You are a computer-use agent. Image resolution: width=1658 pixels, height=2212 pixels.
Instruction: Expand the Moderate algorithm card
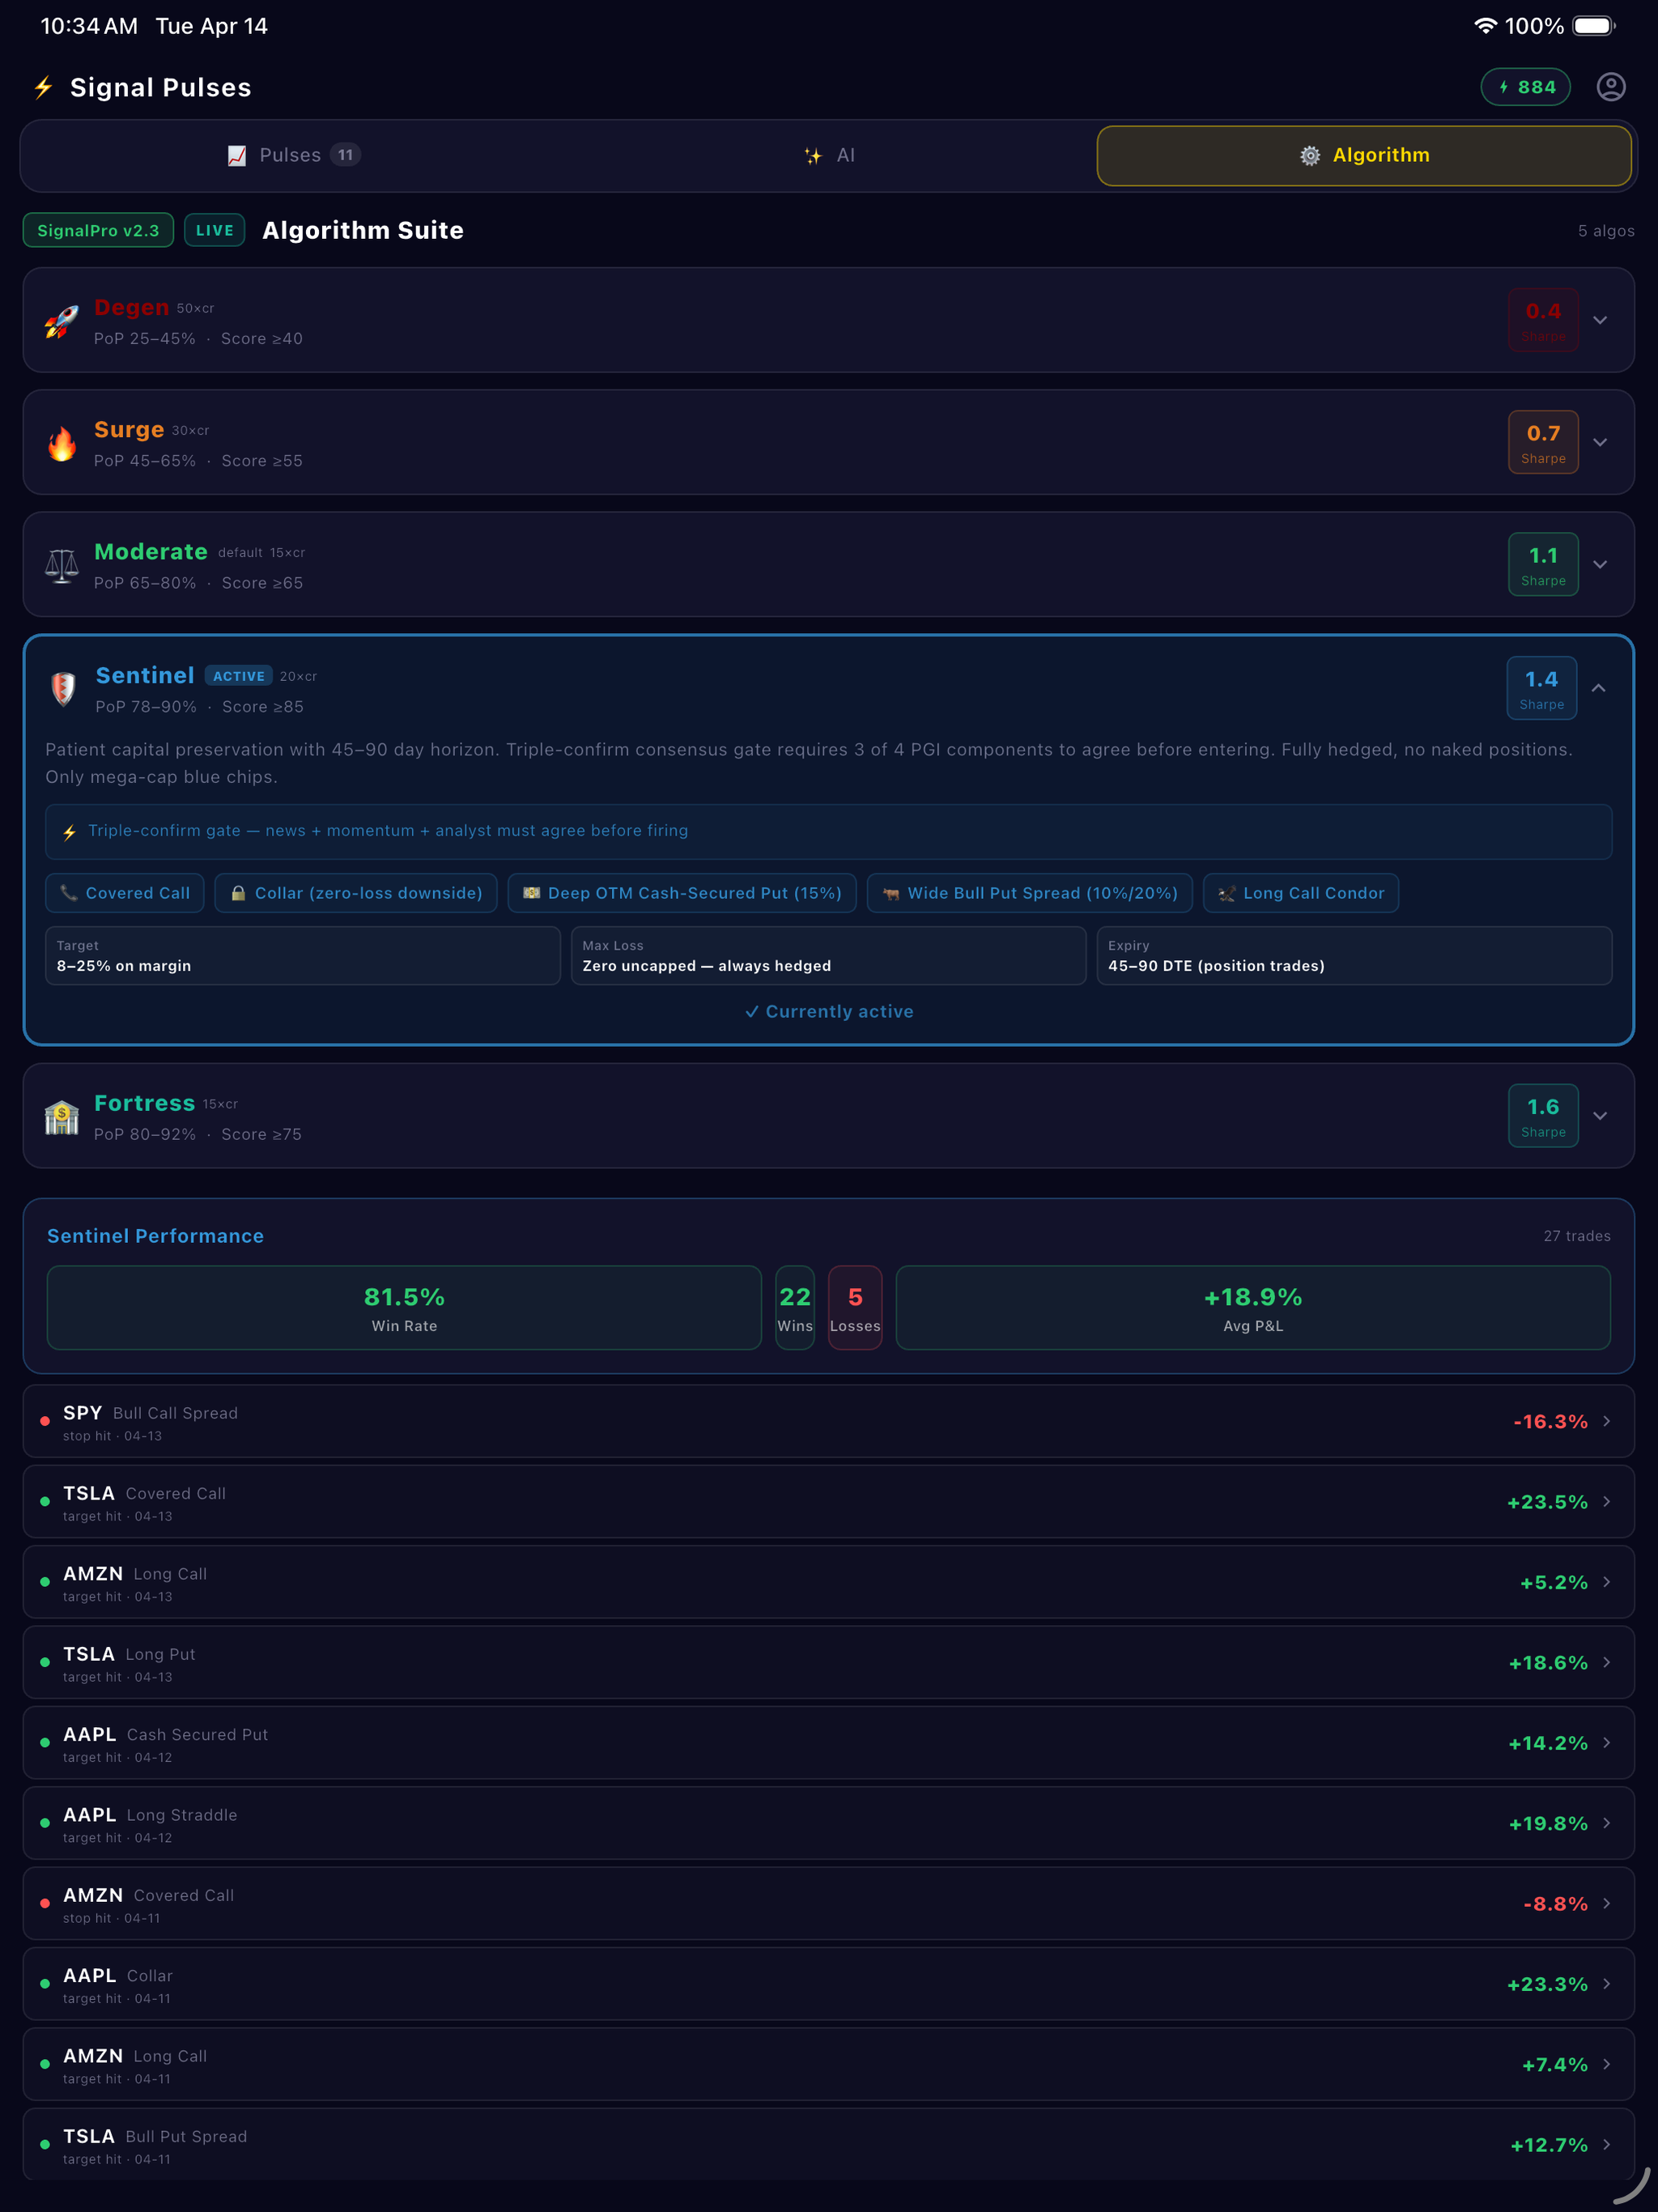[1599, 564]
